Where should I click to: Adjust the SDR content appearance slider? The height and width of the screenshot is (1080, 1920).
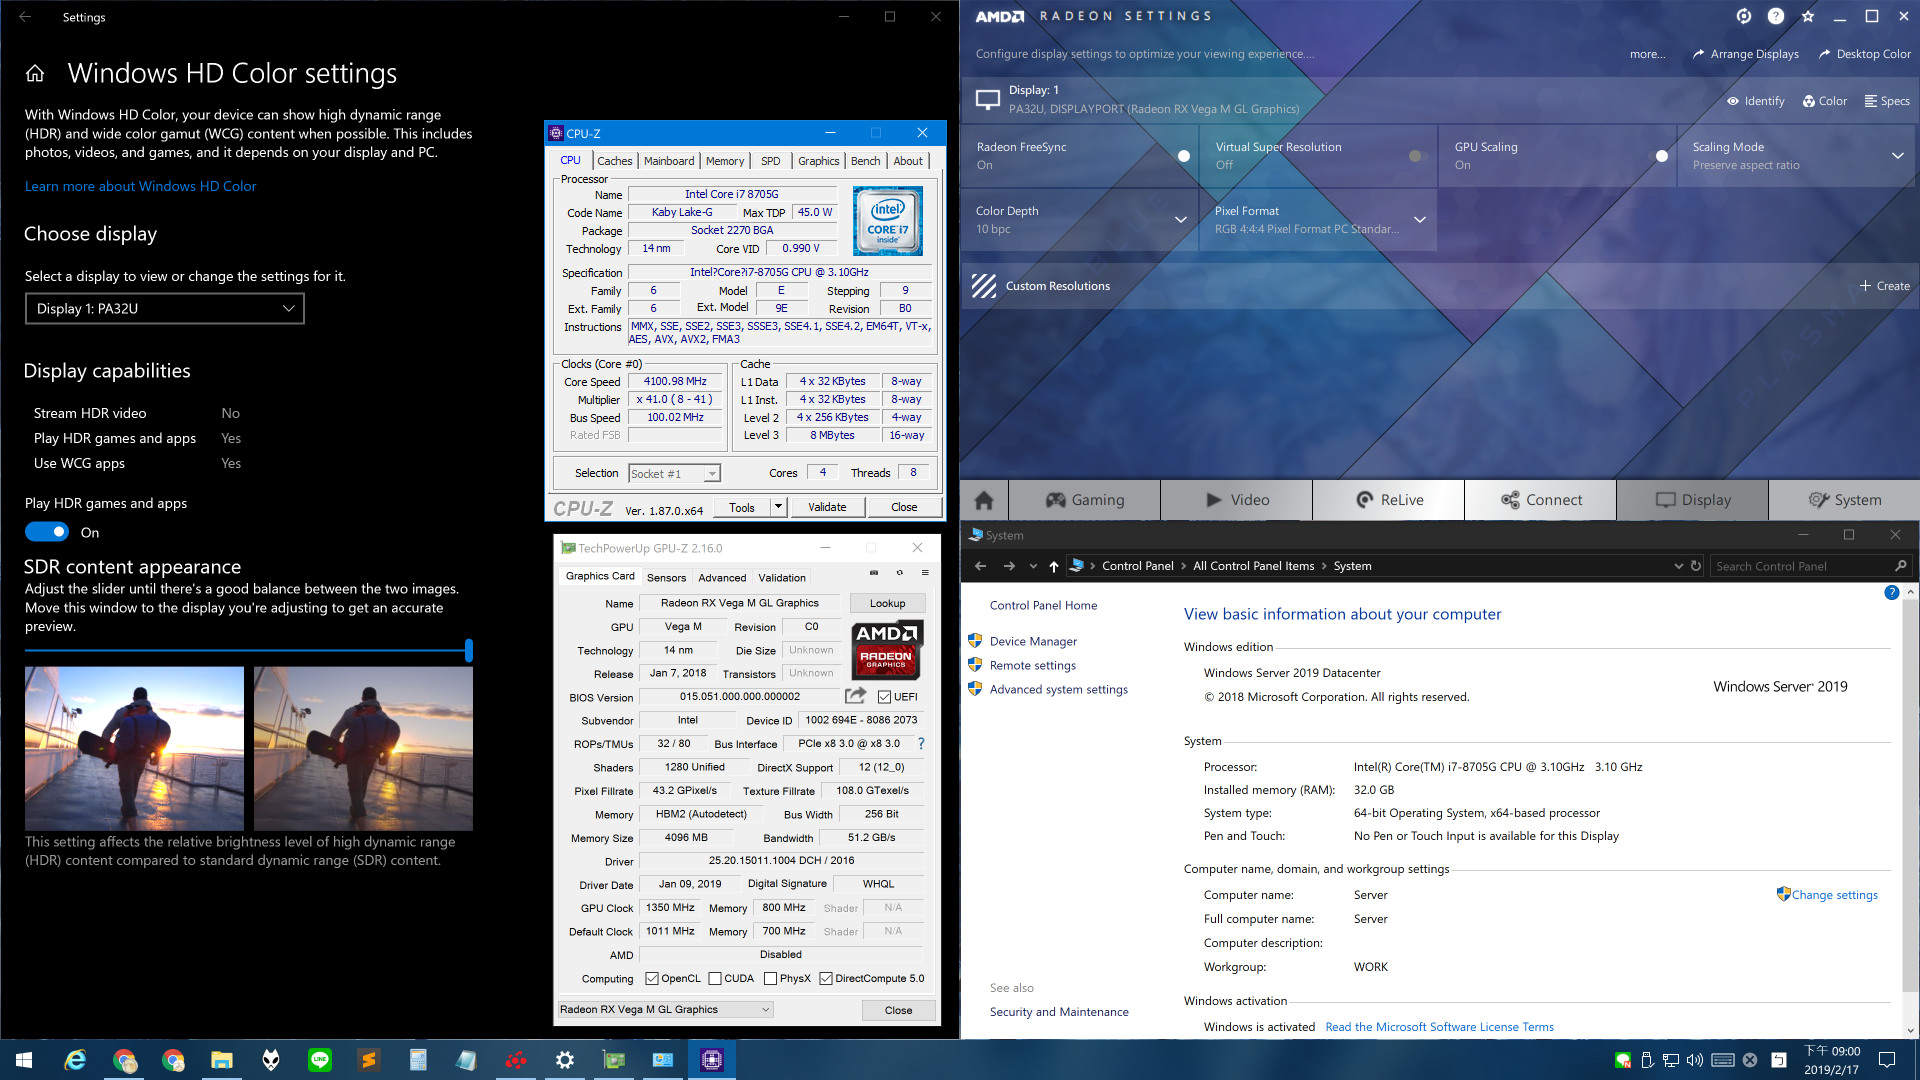468,650
